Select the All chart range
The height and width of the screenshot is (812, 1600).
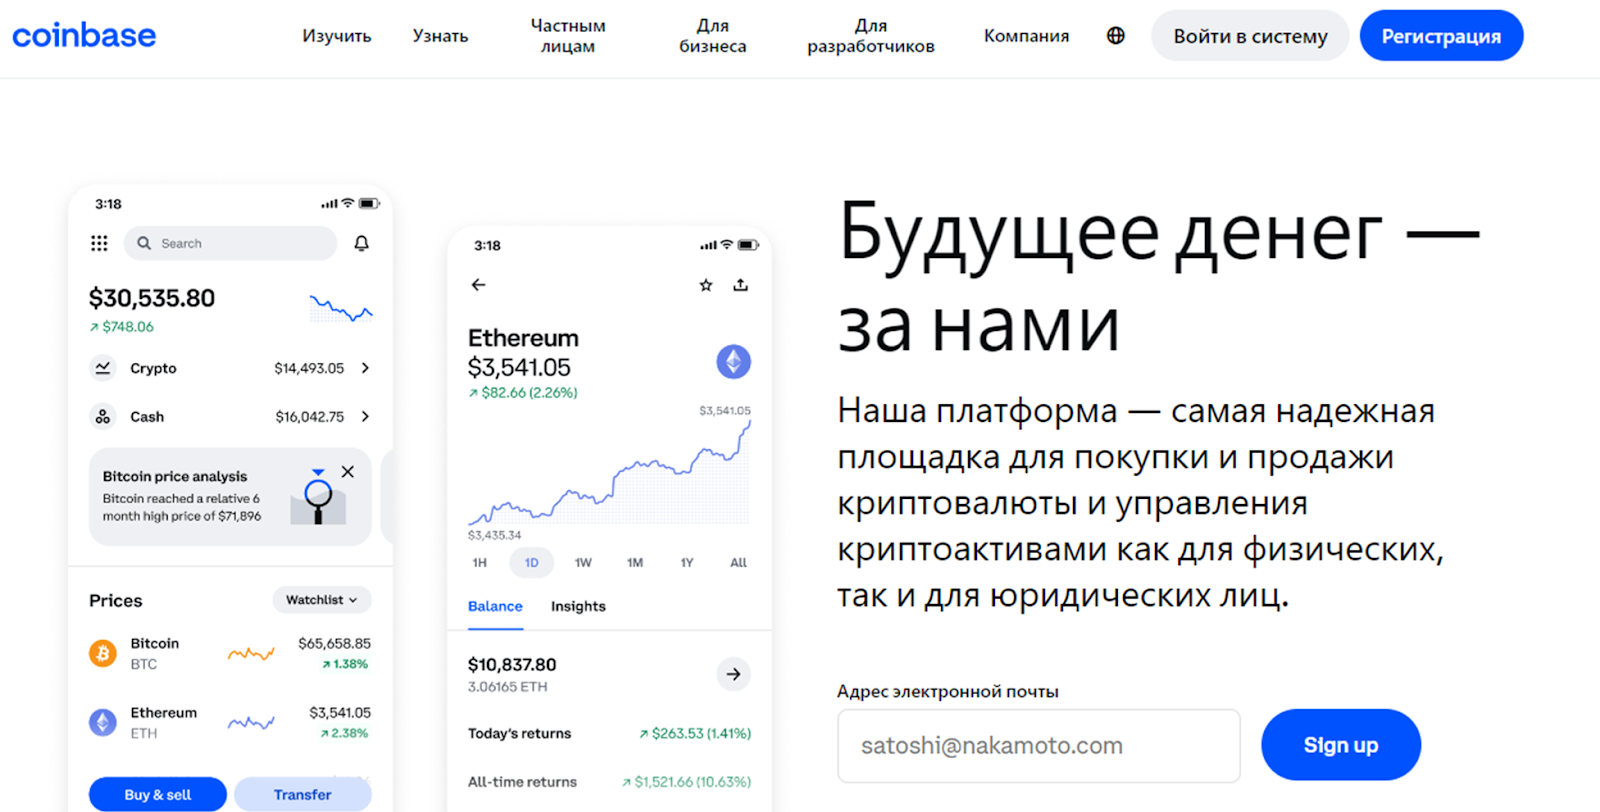(738, 563)
